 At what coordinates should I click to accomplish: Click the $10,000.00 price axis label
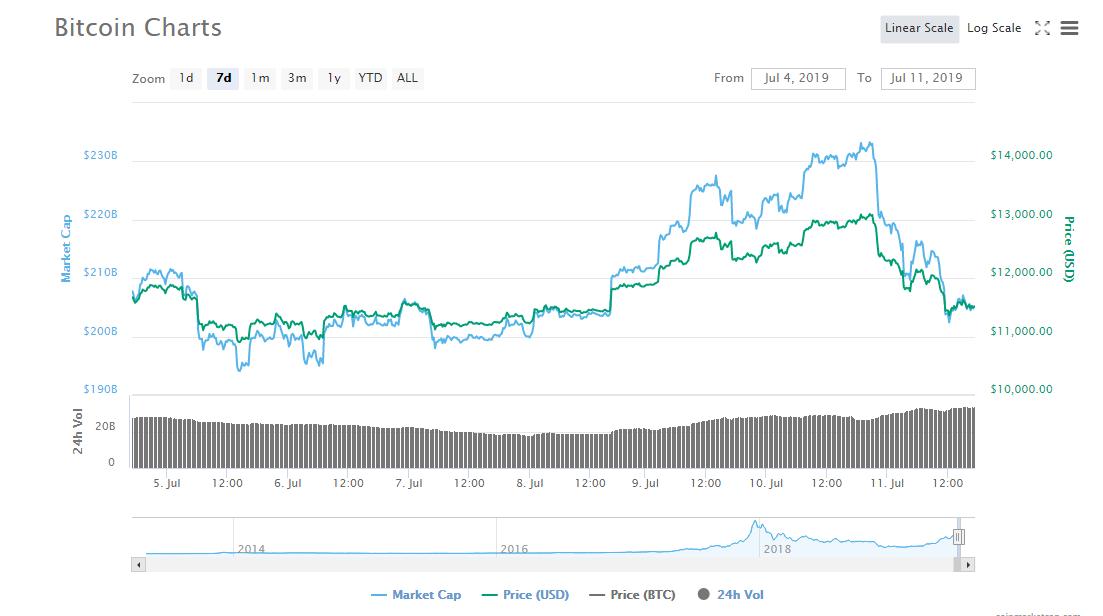pyautogui.click(x=1021, y=390)
